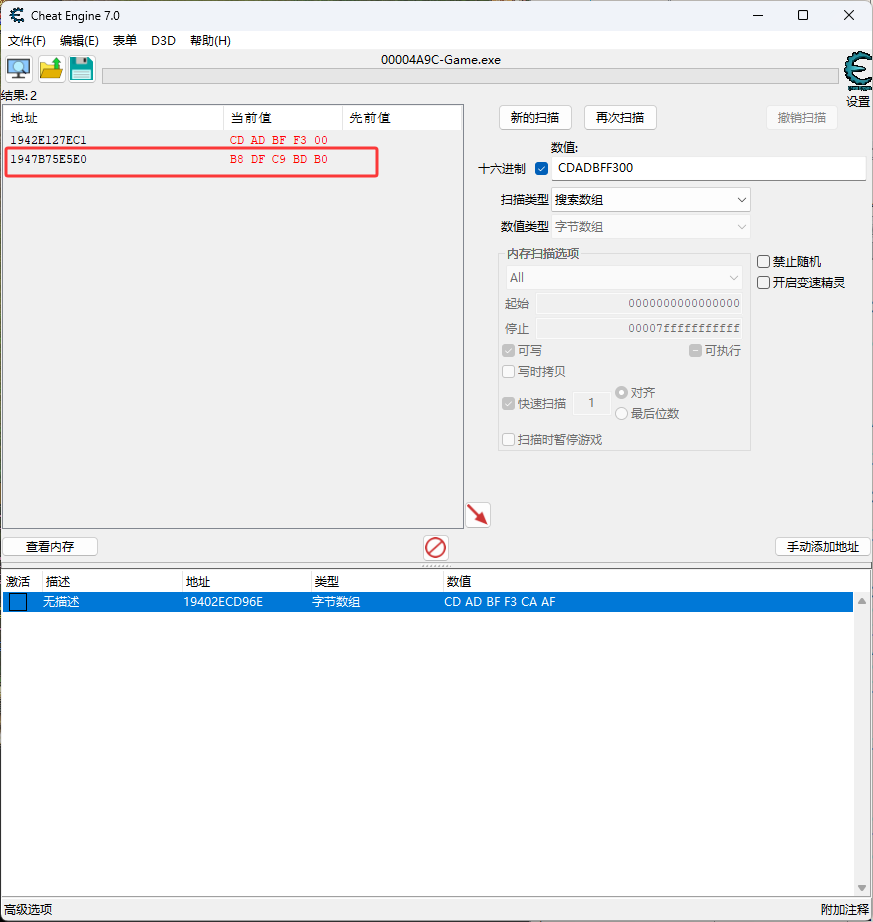Click the 激活 column header
Viewport: 873px width, 922px height.
coord(21,582)
